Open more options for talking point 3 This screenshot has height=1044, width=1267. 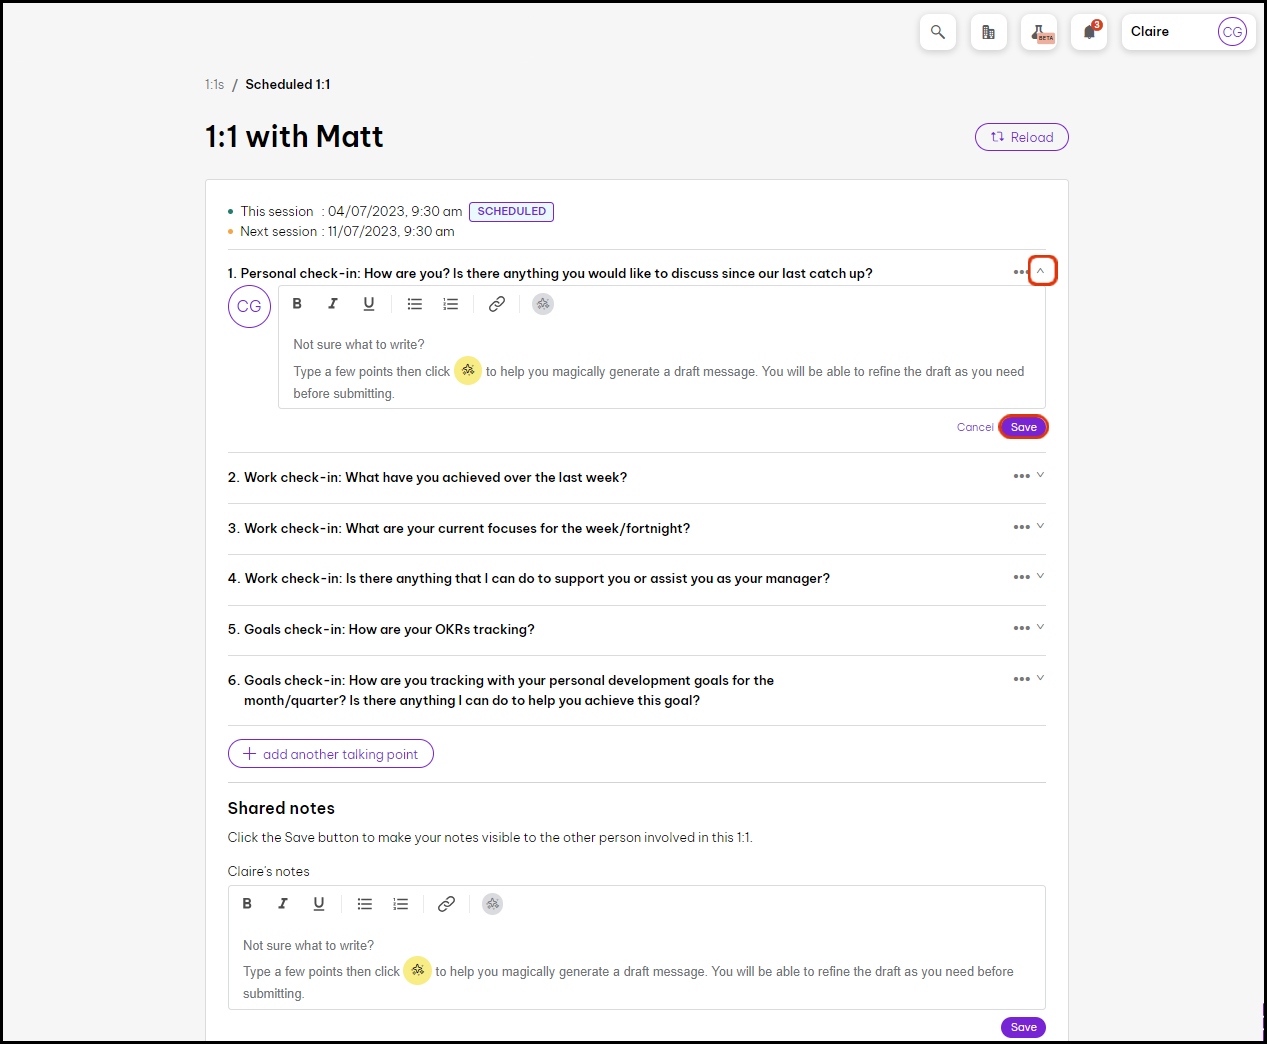[x=1020, y=527]
